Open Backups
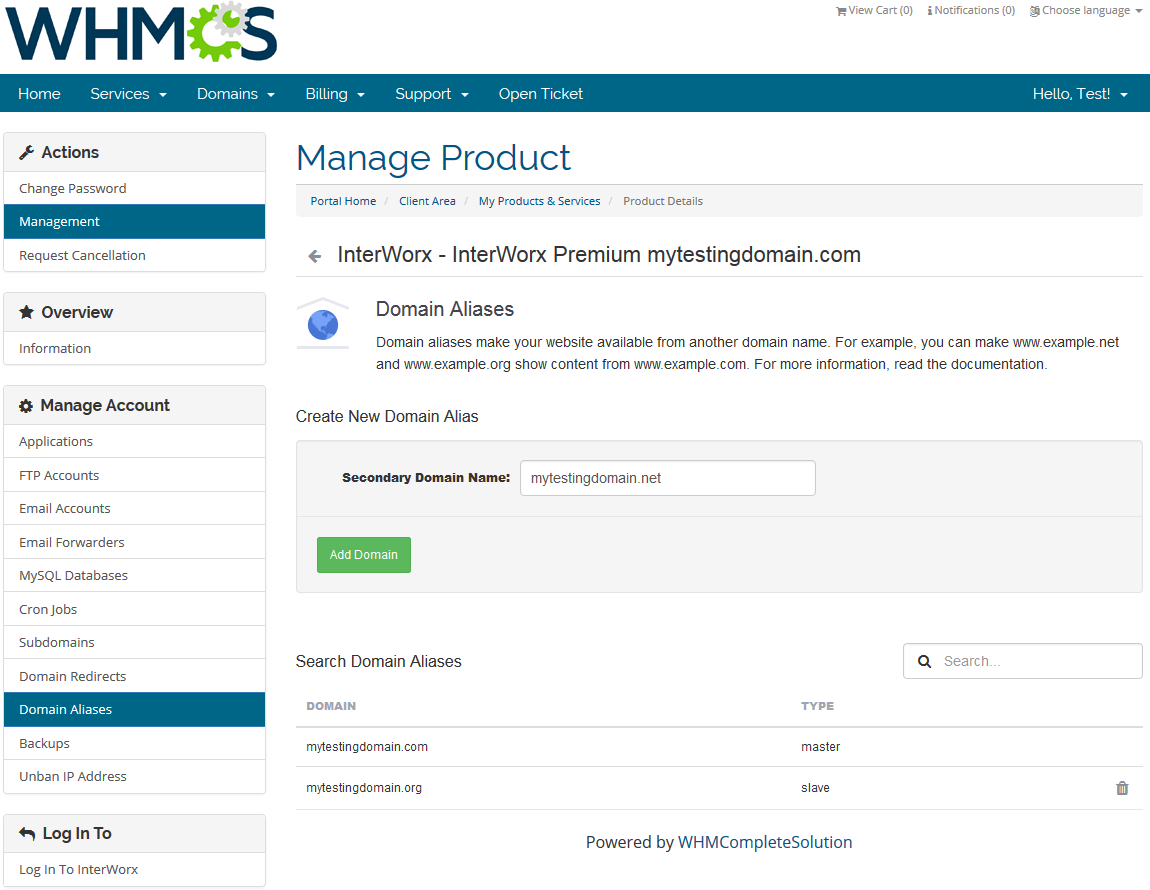 point(134,743)
